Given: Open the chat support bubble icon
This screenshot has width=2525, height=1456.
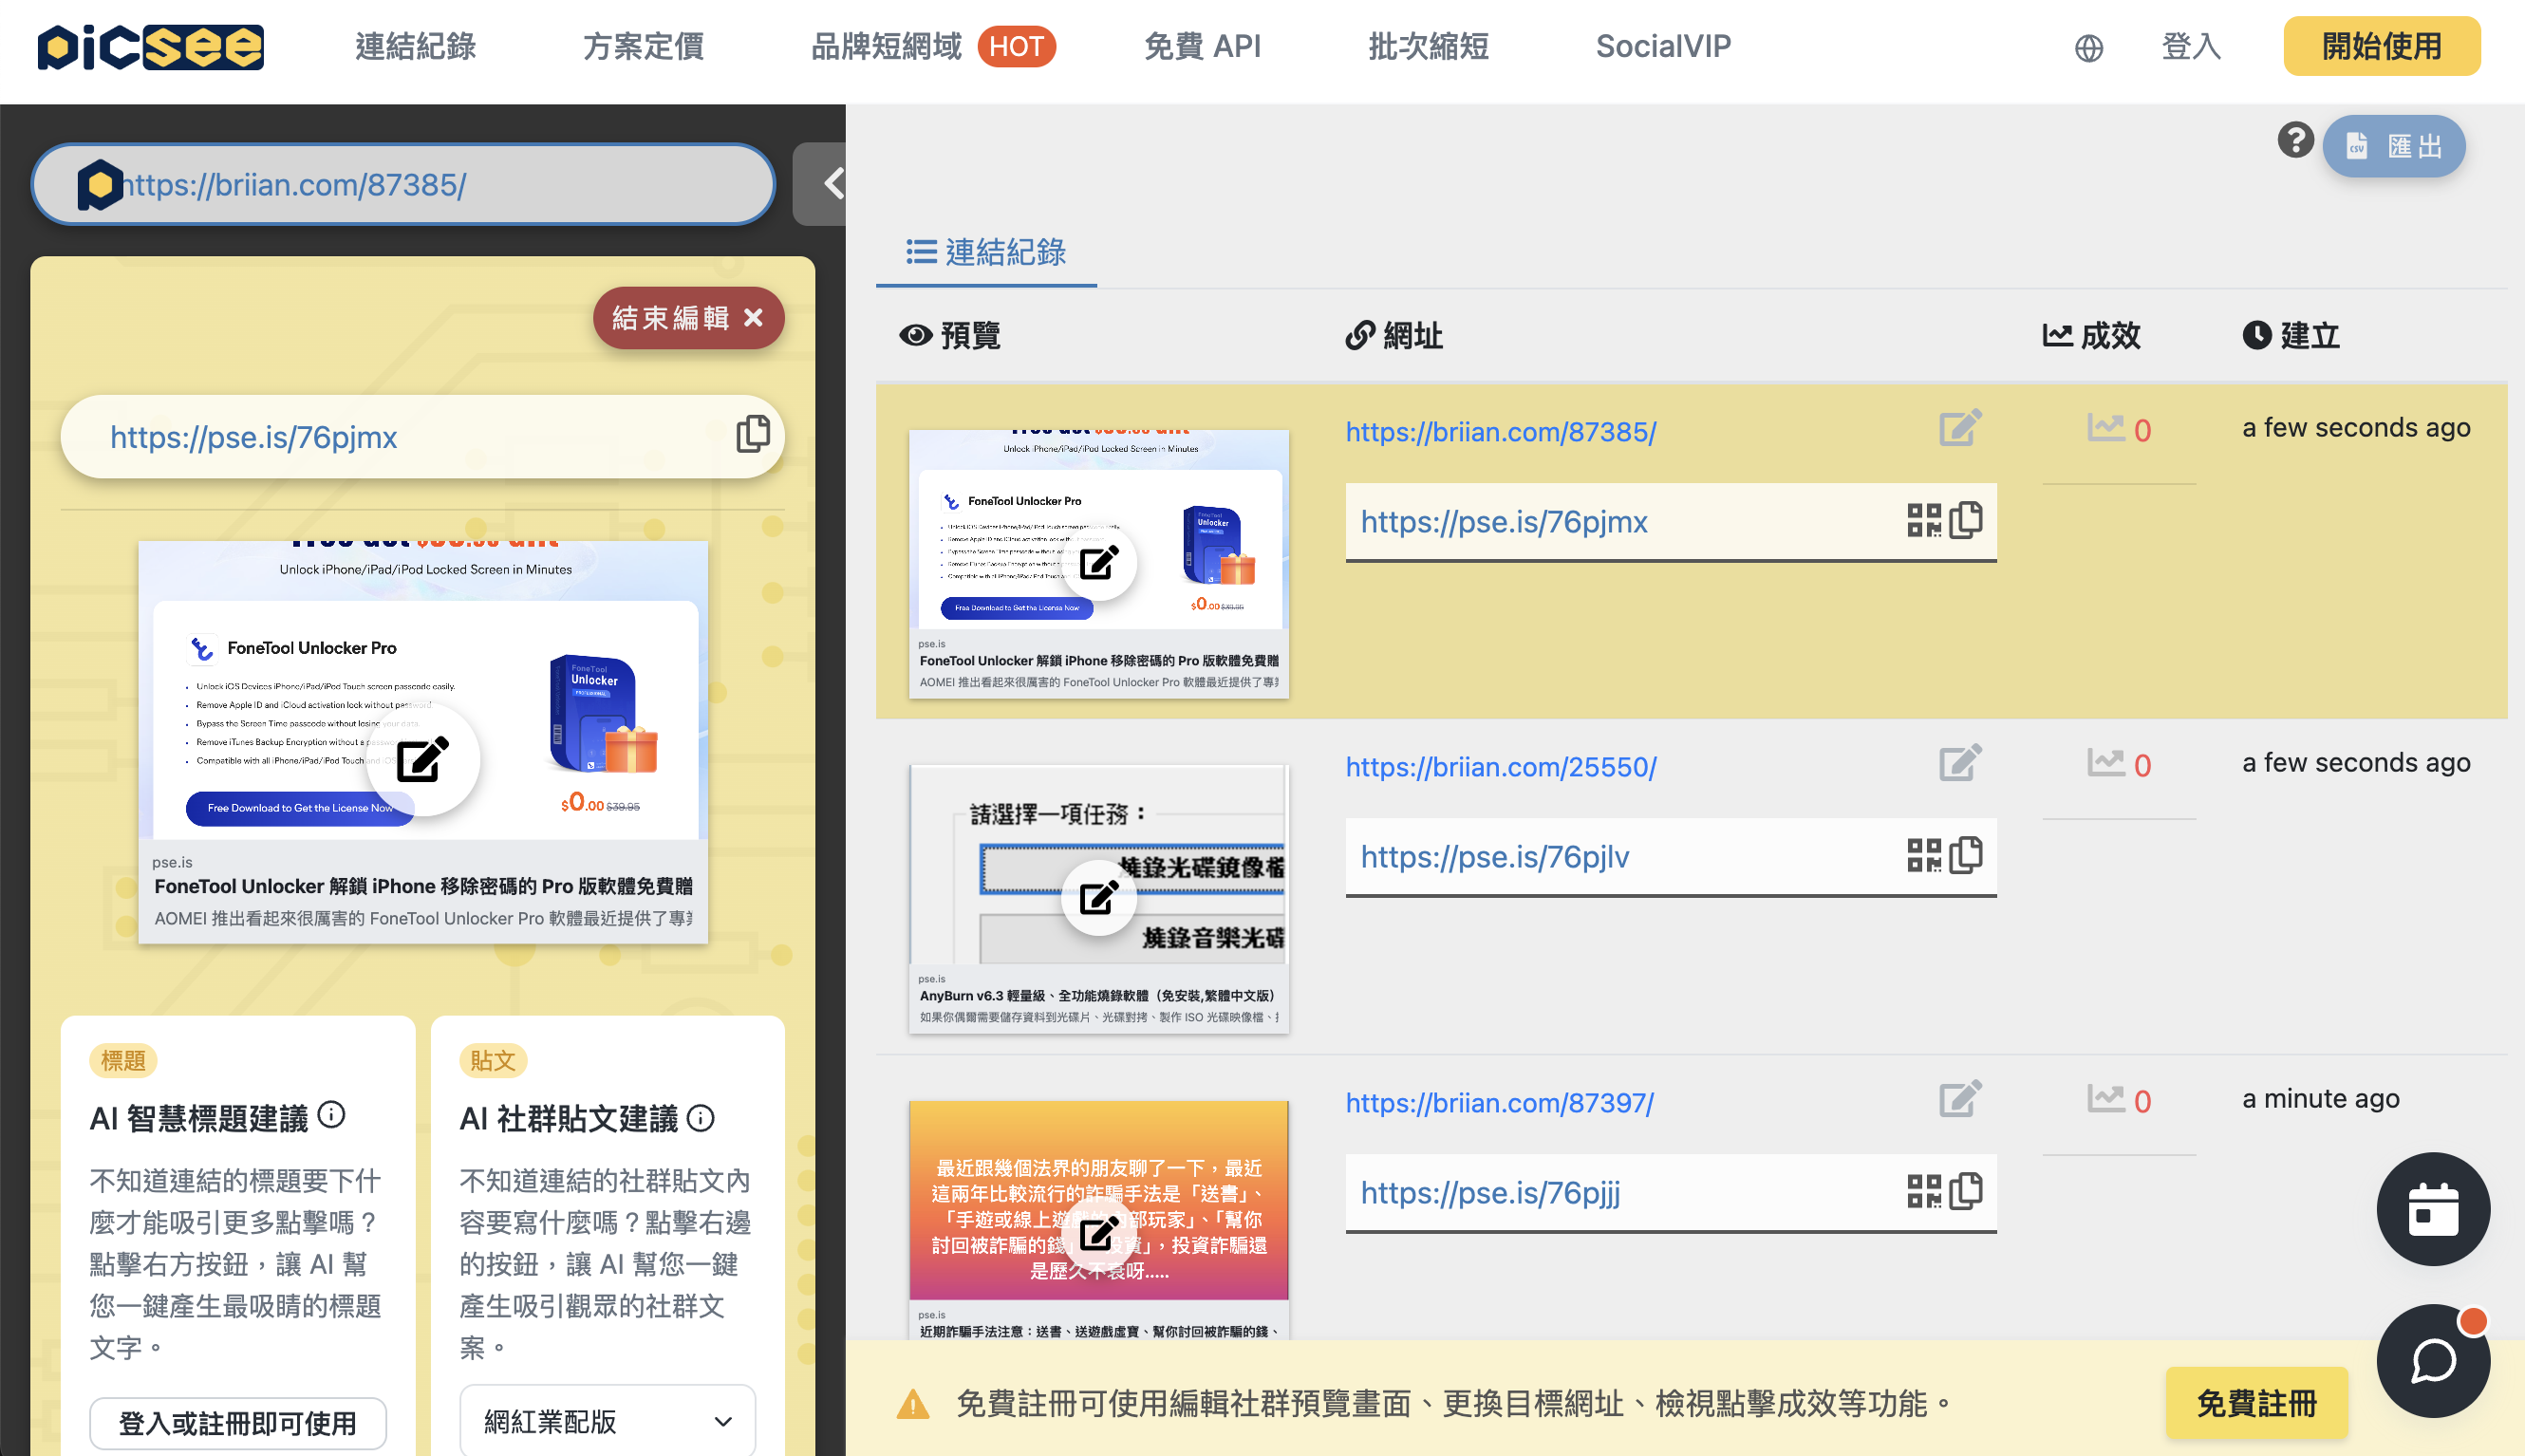Looking at the screenshot, I should 2432,1360.
